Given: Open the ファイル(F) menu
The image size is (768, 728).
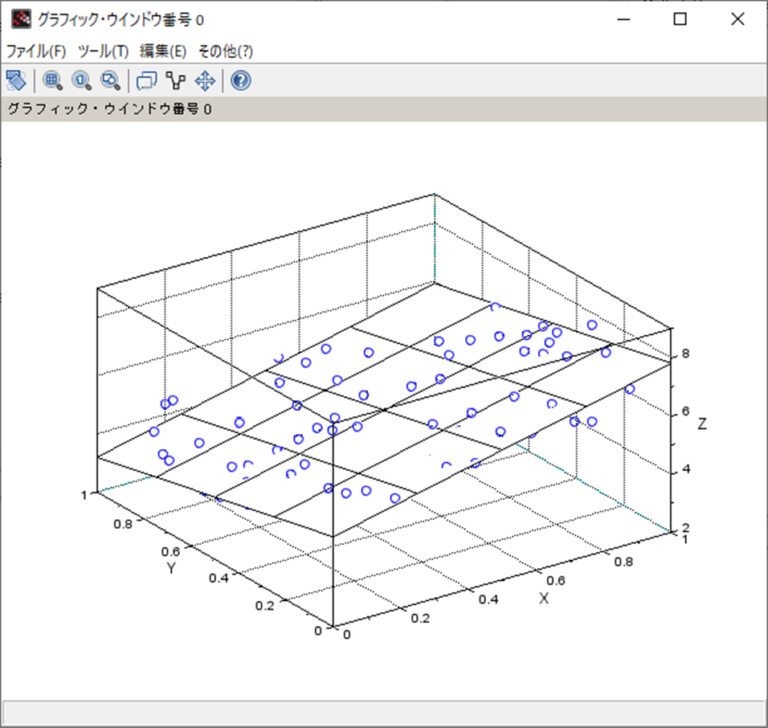Looking at the screenshot, I should pyautogui.click(x=36, y=51).
